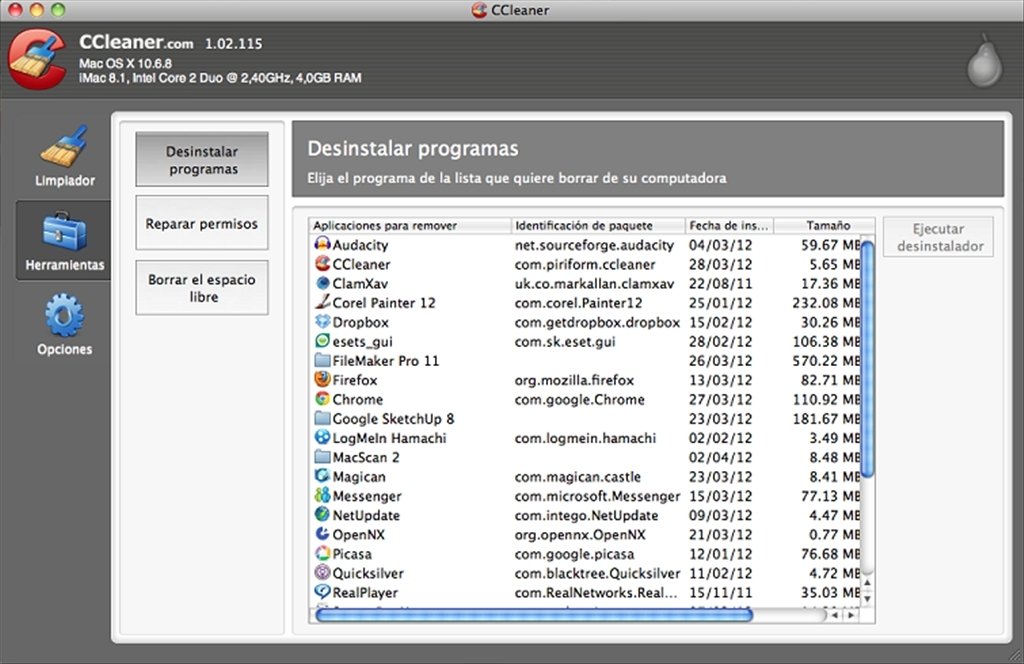Sort by Identificación de paquete column
Viewport: 1024px width, 664px height.
(598, 225)
